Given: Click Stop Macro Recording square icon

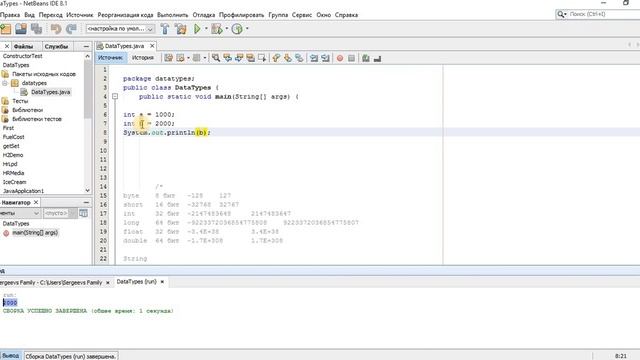Looking at the screenshot, I should (x=351, y=58).
